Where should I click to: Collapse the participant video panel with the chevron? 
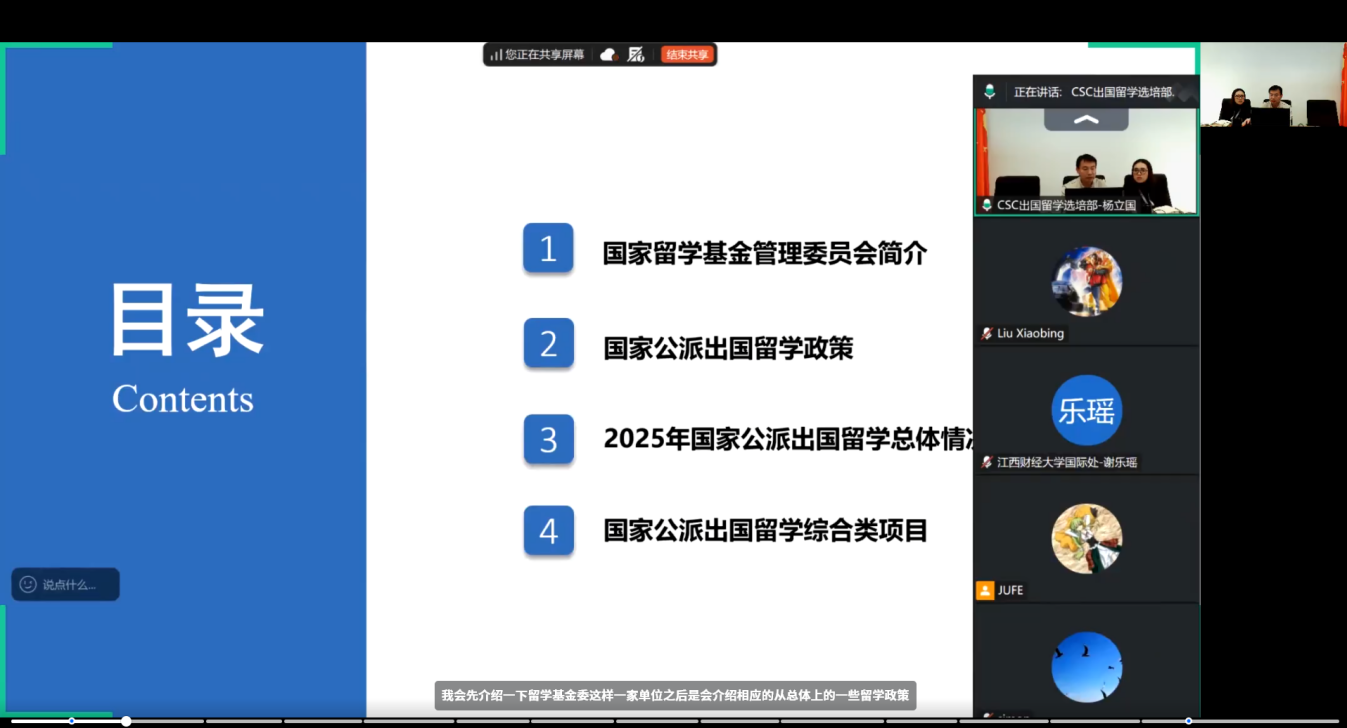pos(1086,119)
